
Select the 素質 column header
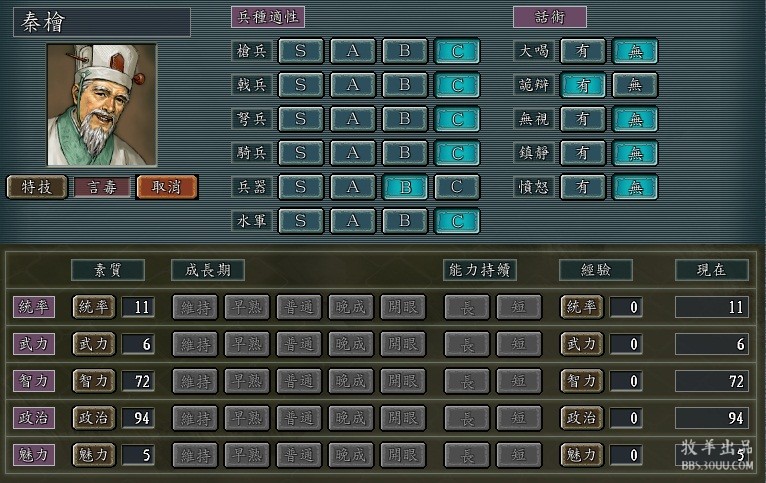tap(108, 270)
